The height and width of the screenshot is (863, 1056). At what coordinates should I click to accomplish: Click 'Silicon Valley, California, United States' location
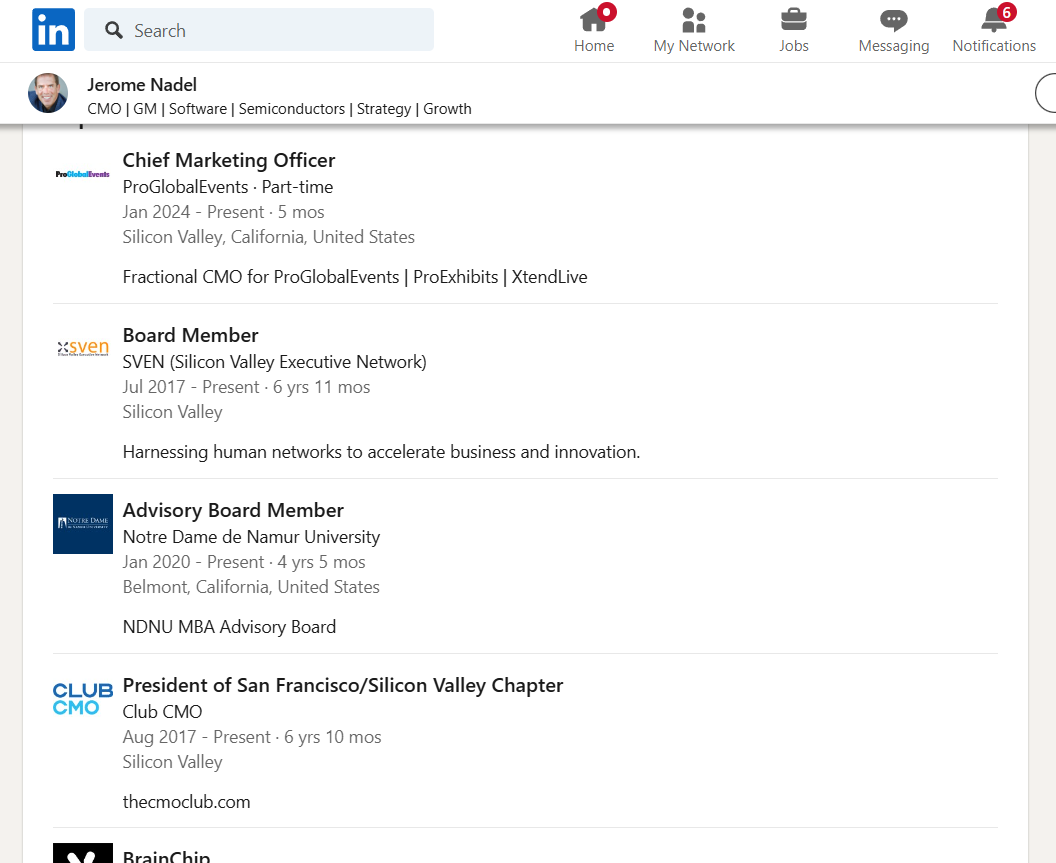coord(269,237)
